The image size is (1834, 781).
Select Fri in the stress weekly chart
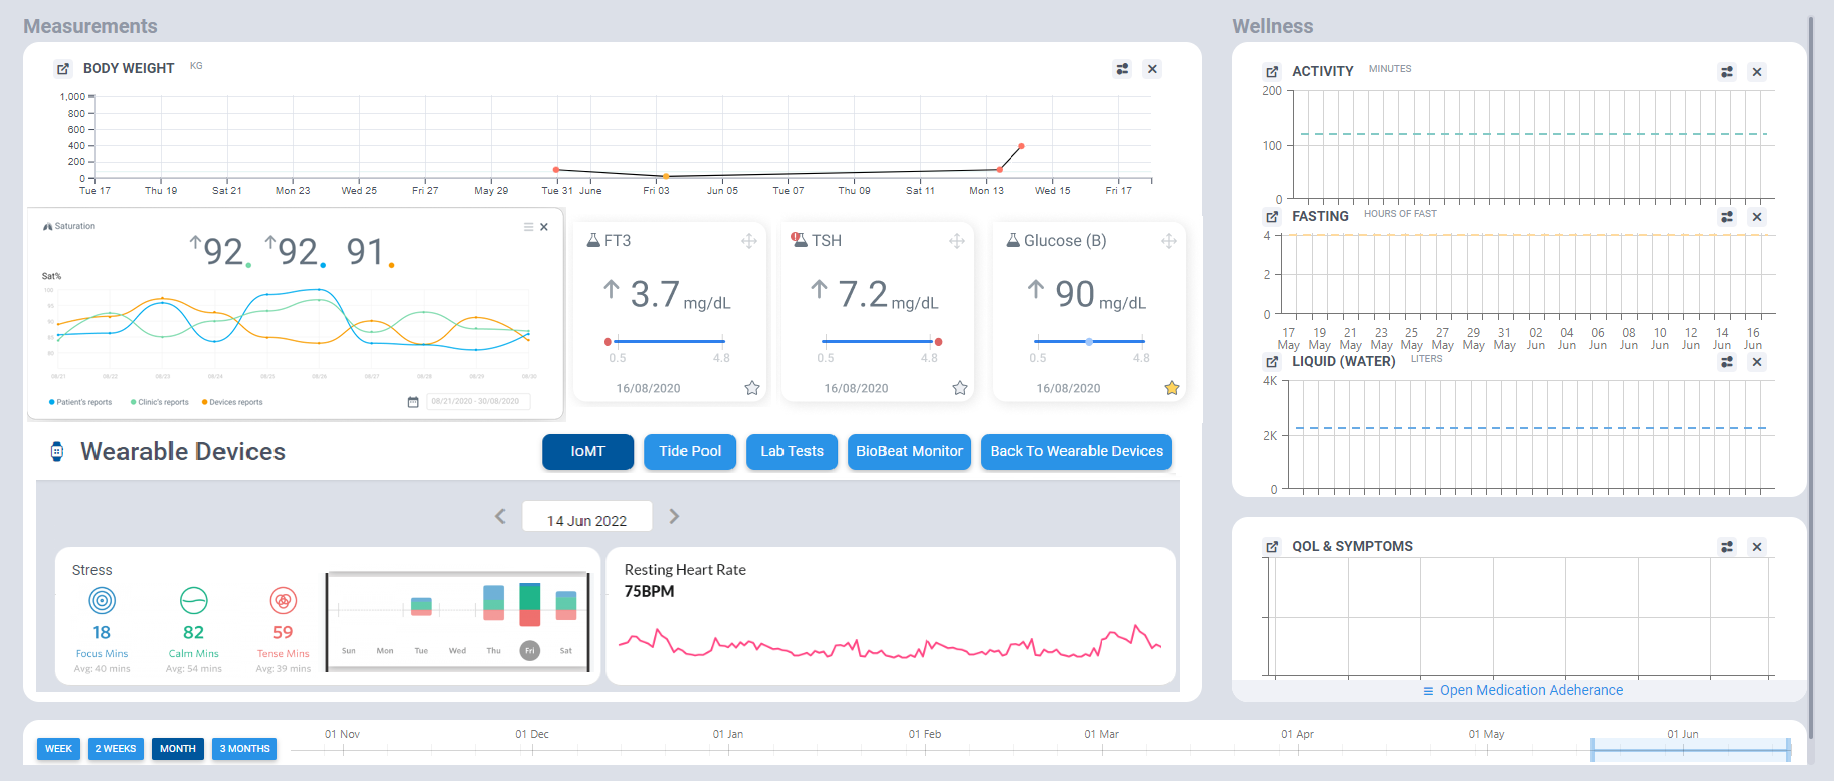tap(530, 650)
